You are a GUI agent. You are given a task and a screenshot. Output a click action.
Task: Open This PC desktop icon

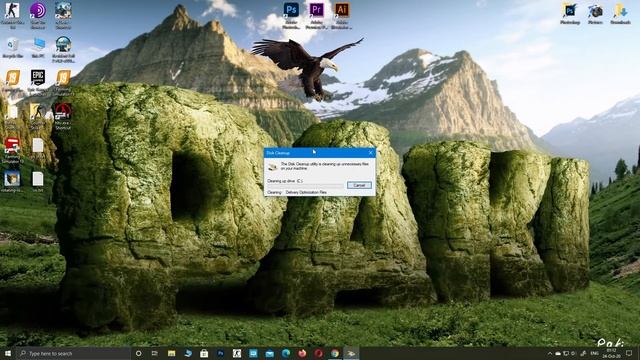(38, 47)
